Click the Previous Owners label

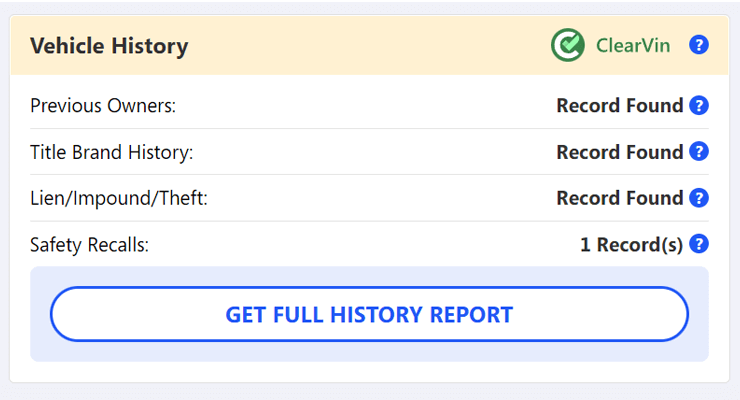pos(103,106)
